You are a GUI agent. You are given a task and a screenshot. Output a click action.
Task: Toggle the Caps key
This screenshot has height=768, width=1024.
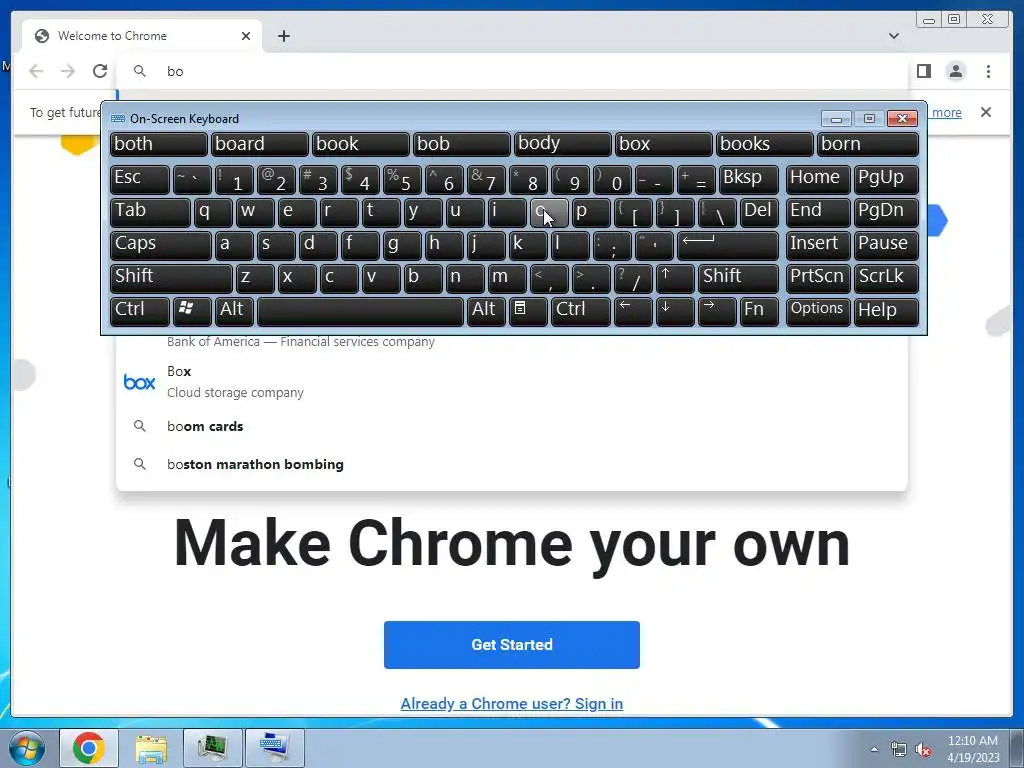161,245
